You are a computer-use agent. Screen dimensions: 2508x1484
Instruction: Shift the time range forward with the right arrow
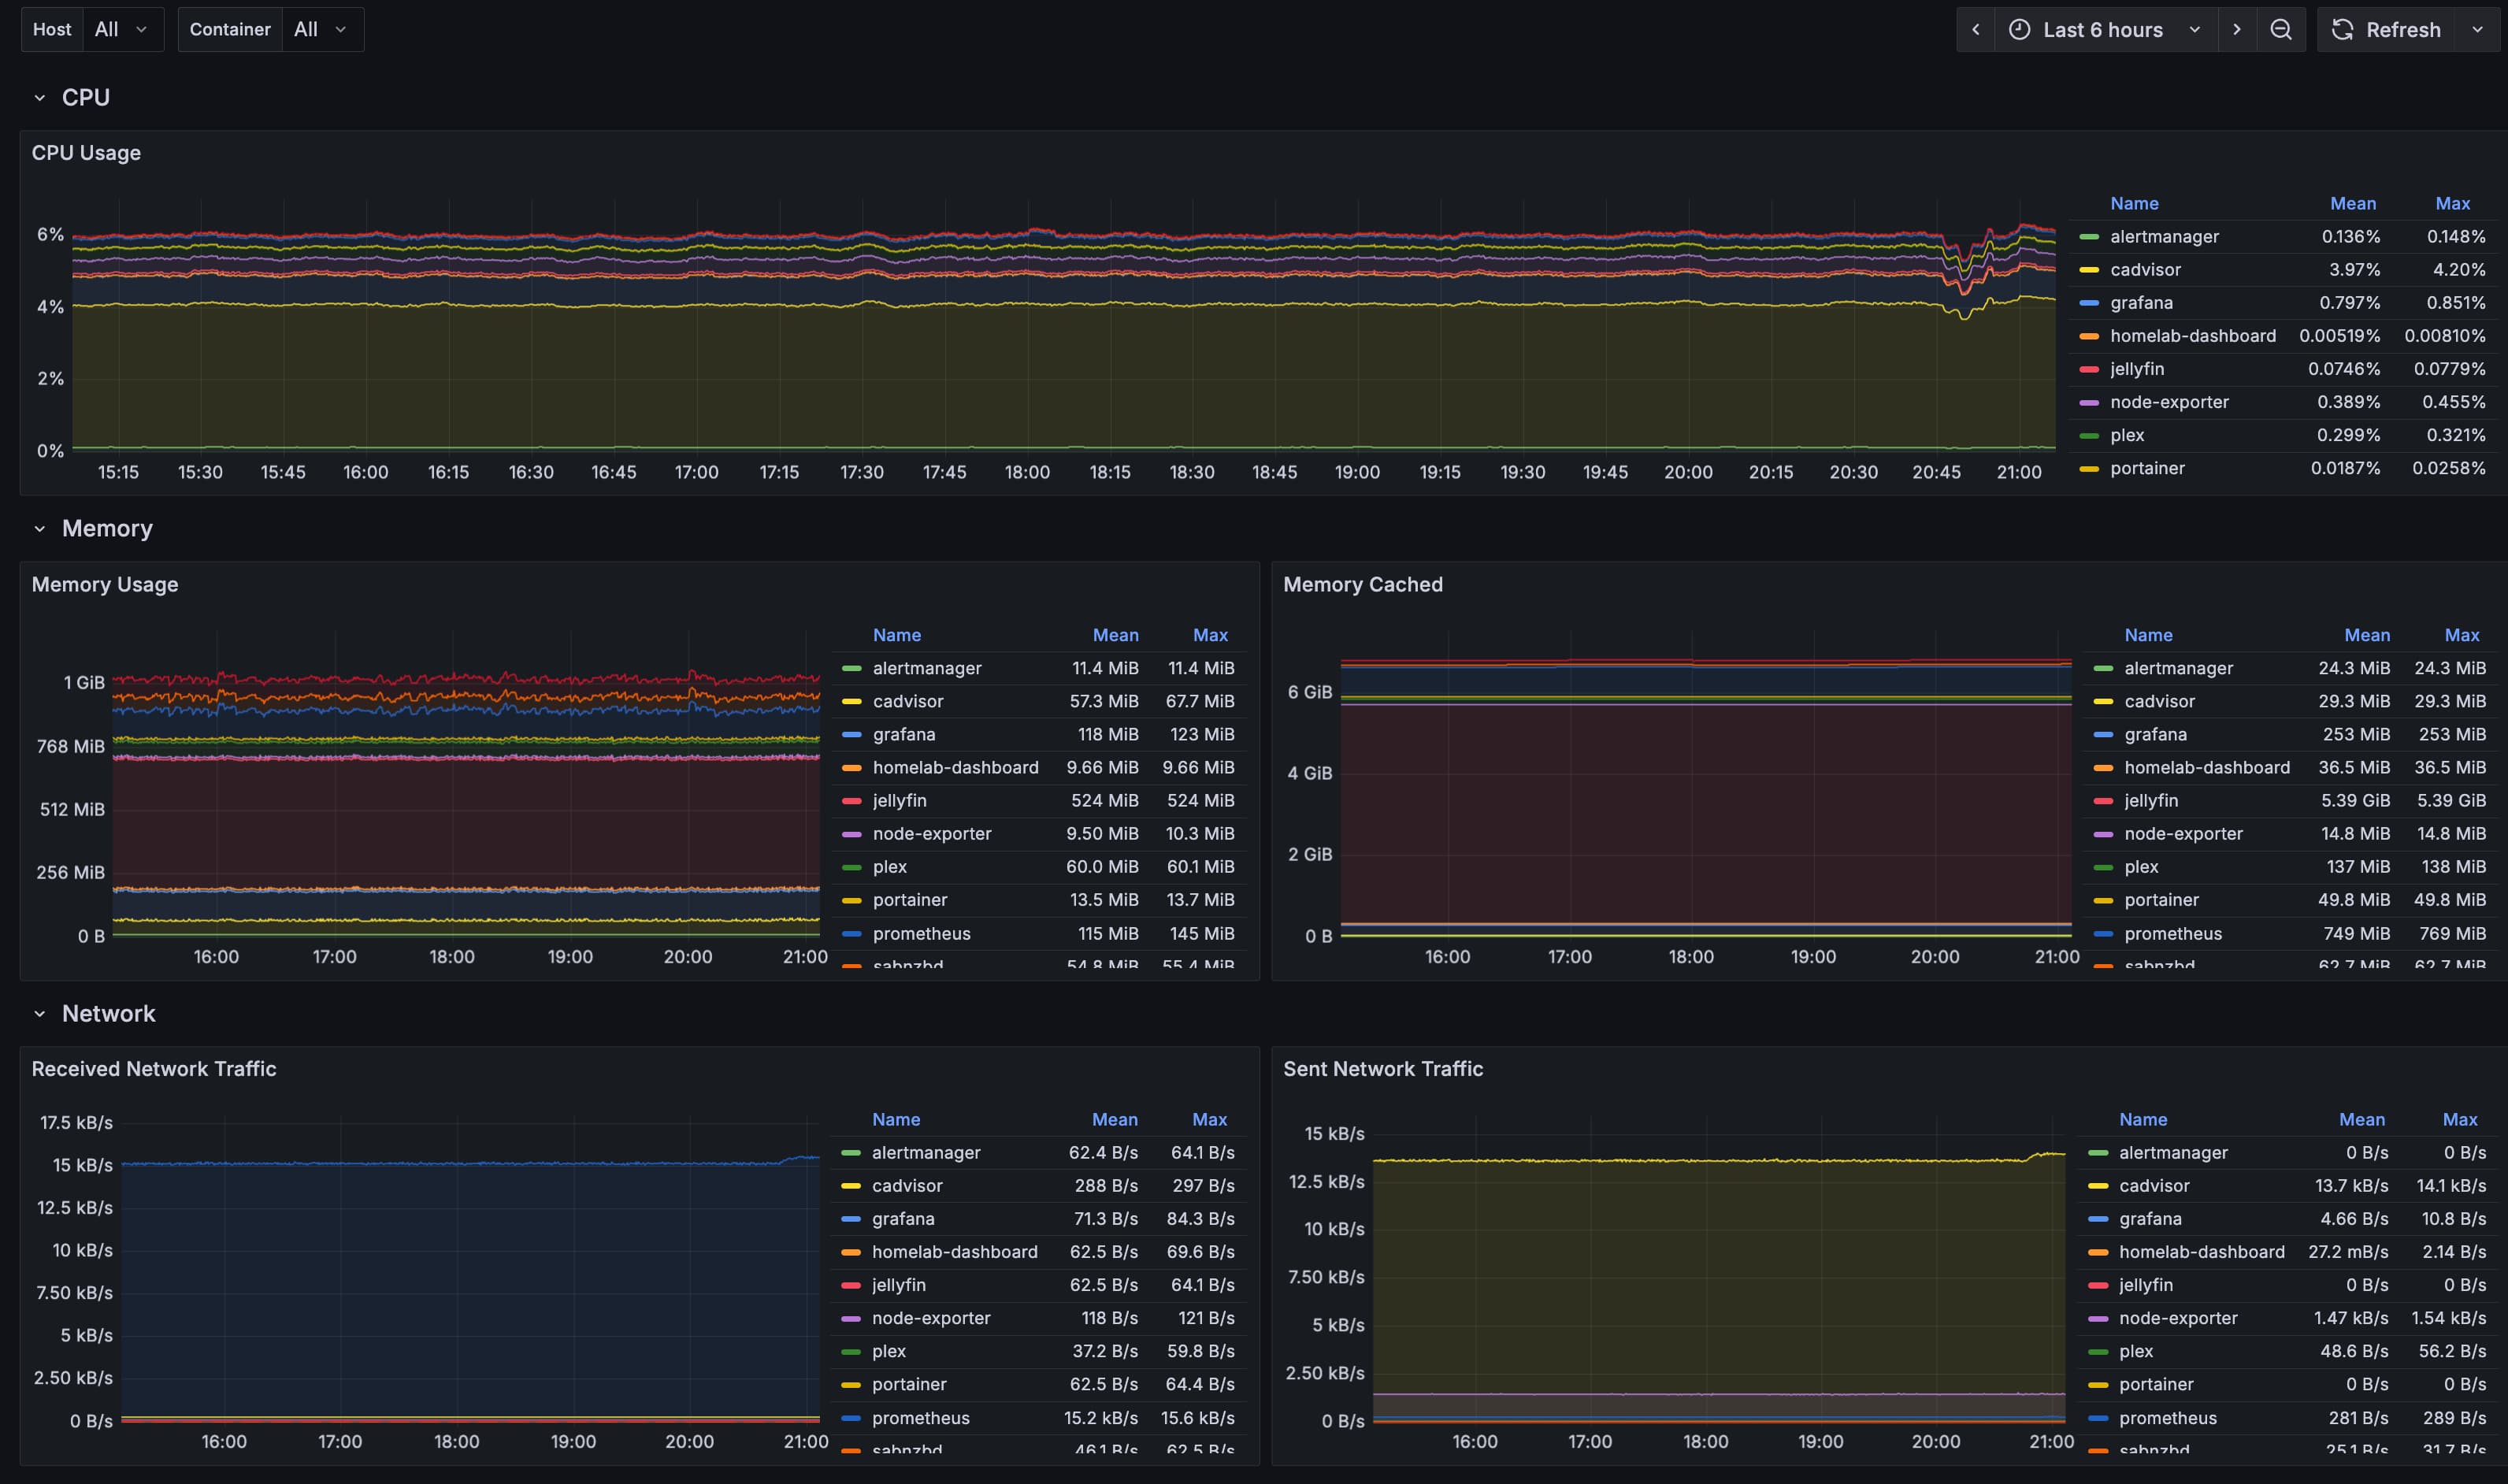click(x=2237, y=29)
